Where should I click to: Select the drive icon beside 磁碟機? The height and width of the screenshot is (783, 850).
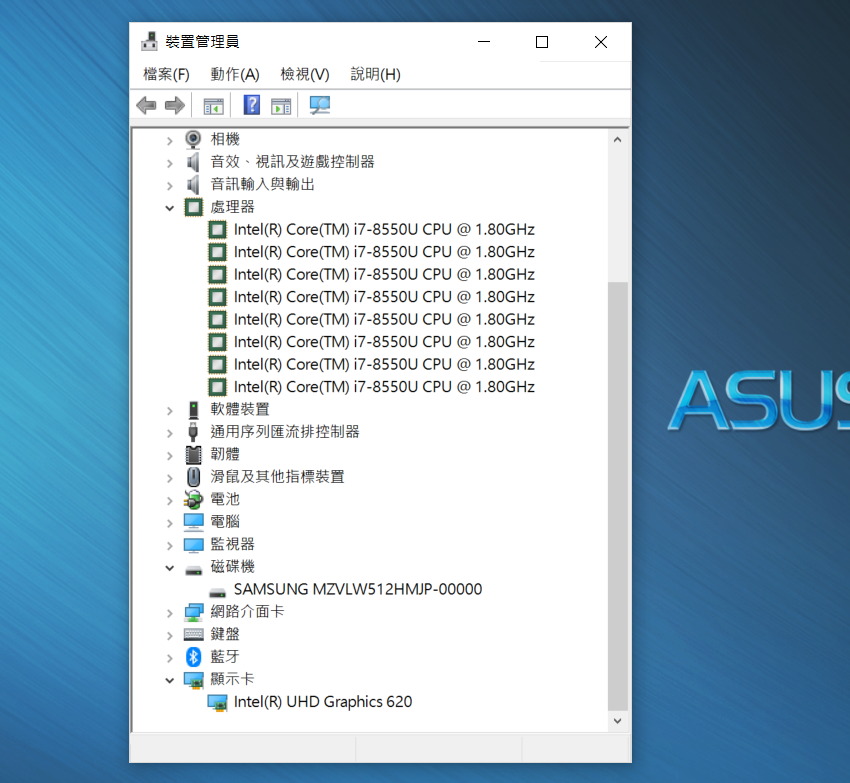194,570
